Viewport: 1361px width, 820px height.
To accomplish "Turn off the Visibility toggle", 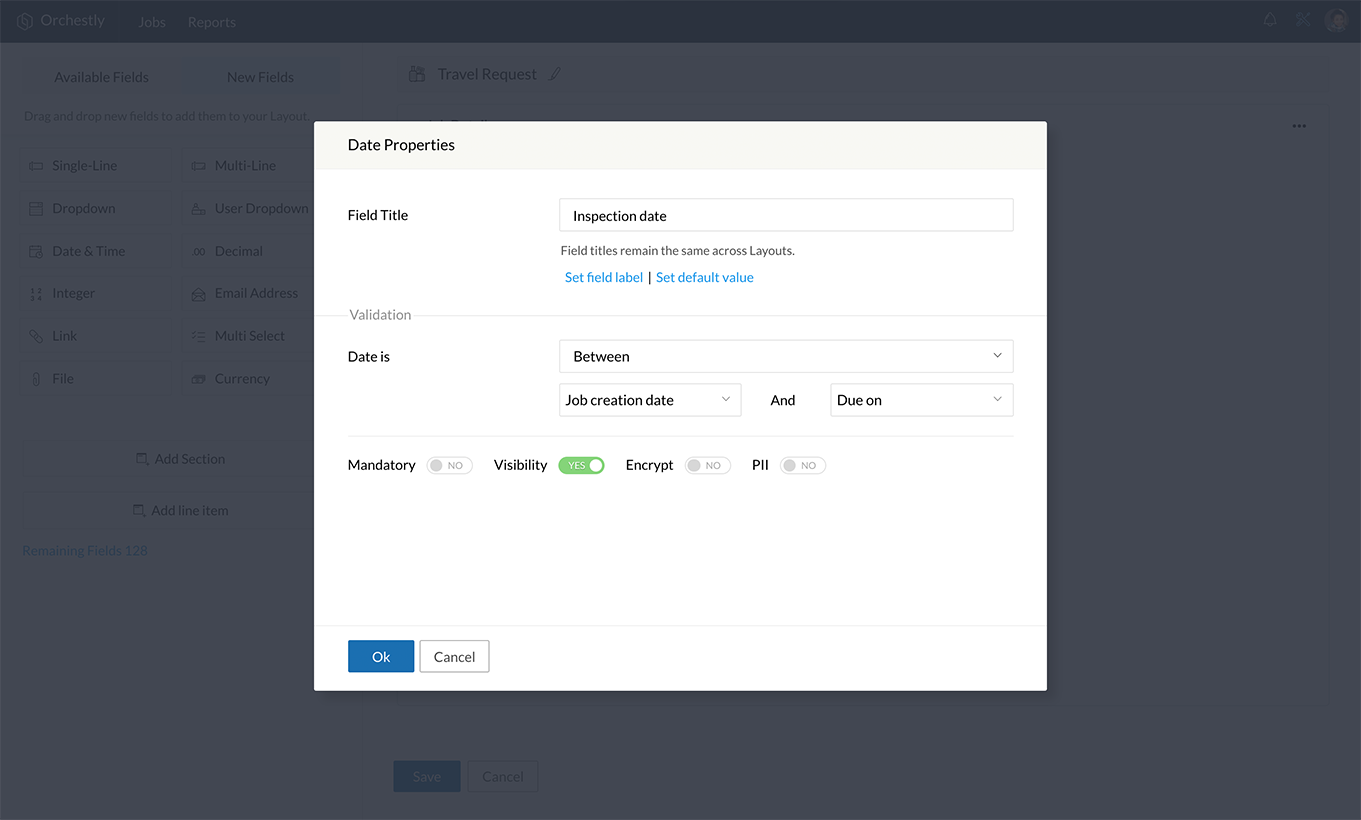I will [x=581, y=465].
